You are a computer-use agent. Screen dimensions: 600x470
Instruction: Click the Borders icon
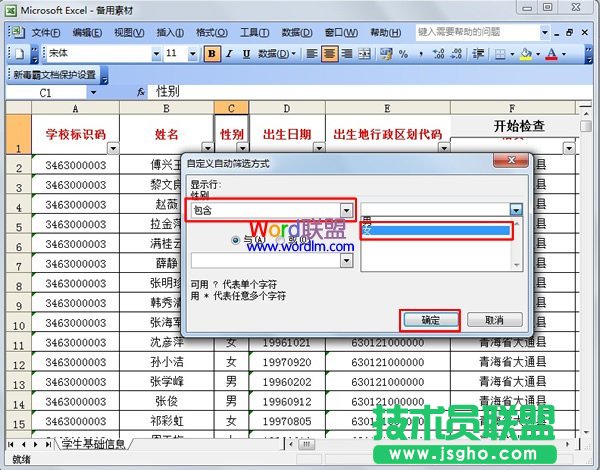click(x=500, y=54)
